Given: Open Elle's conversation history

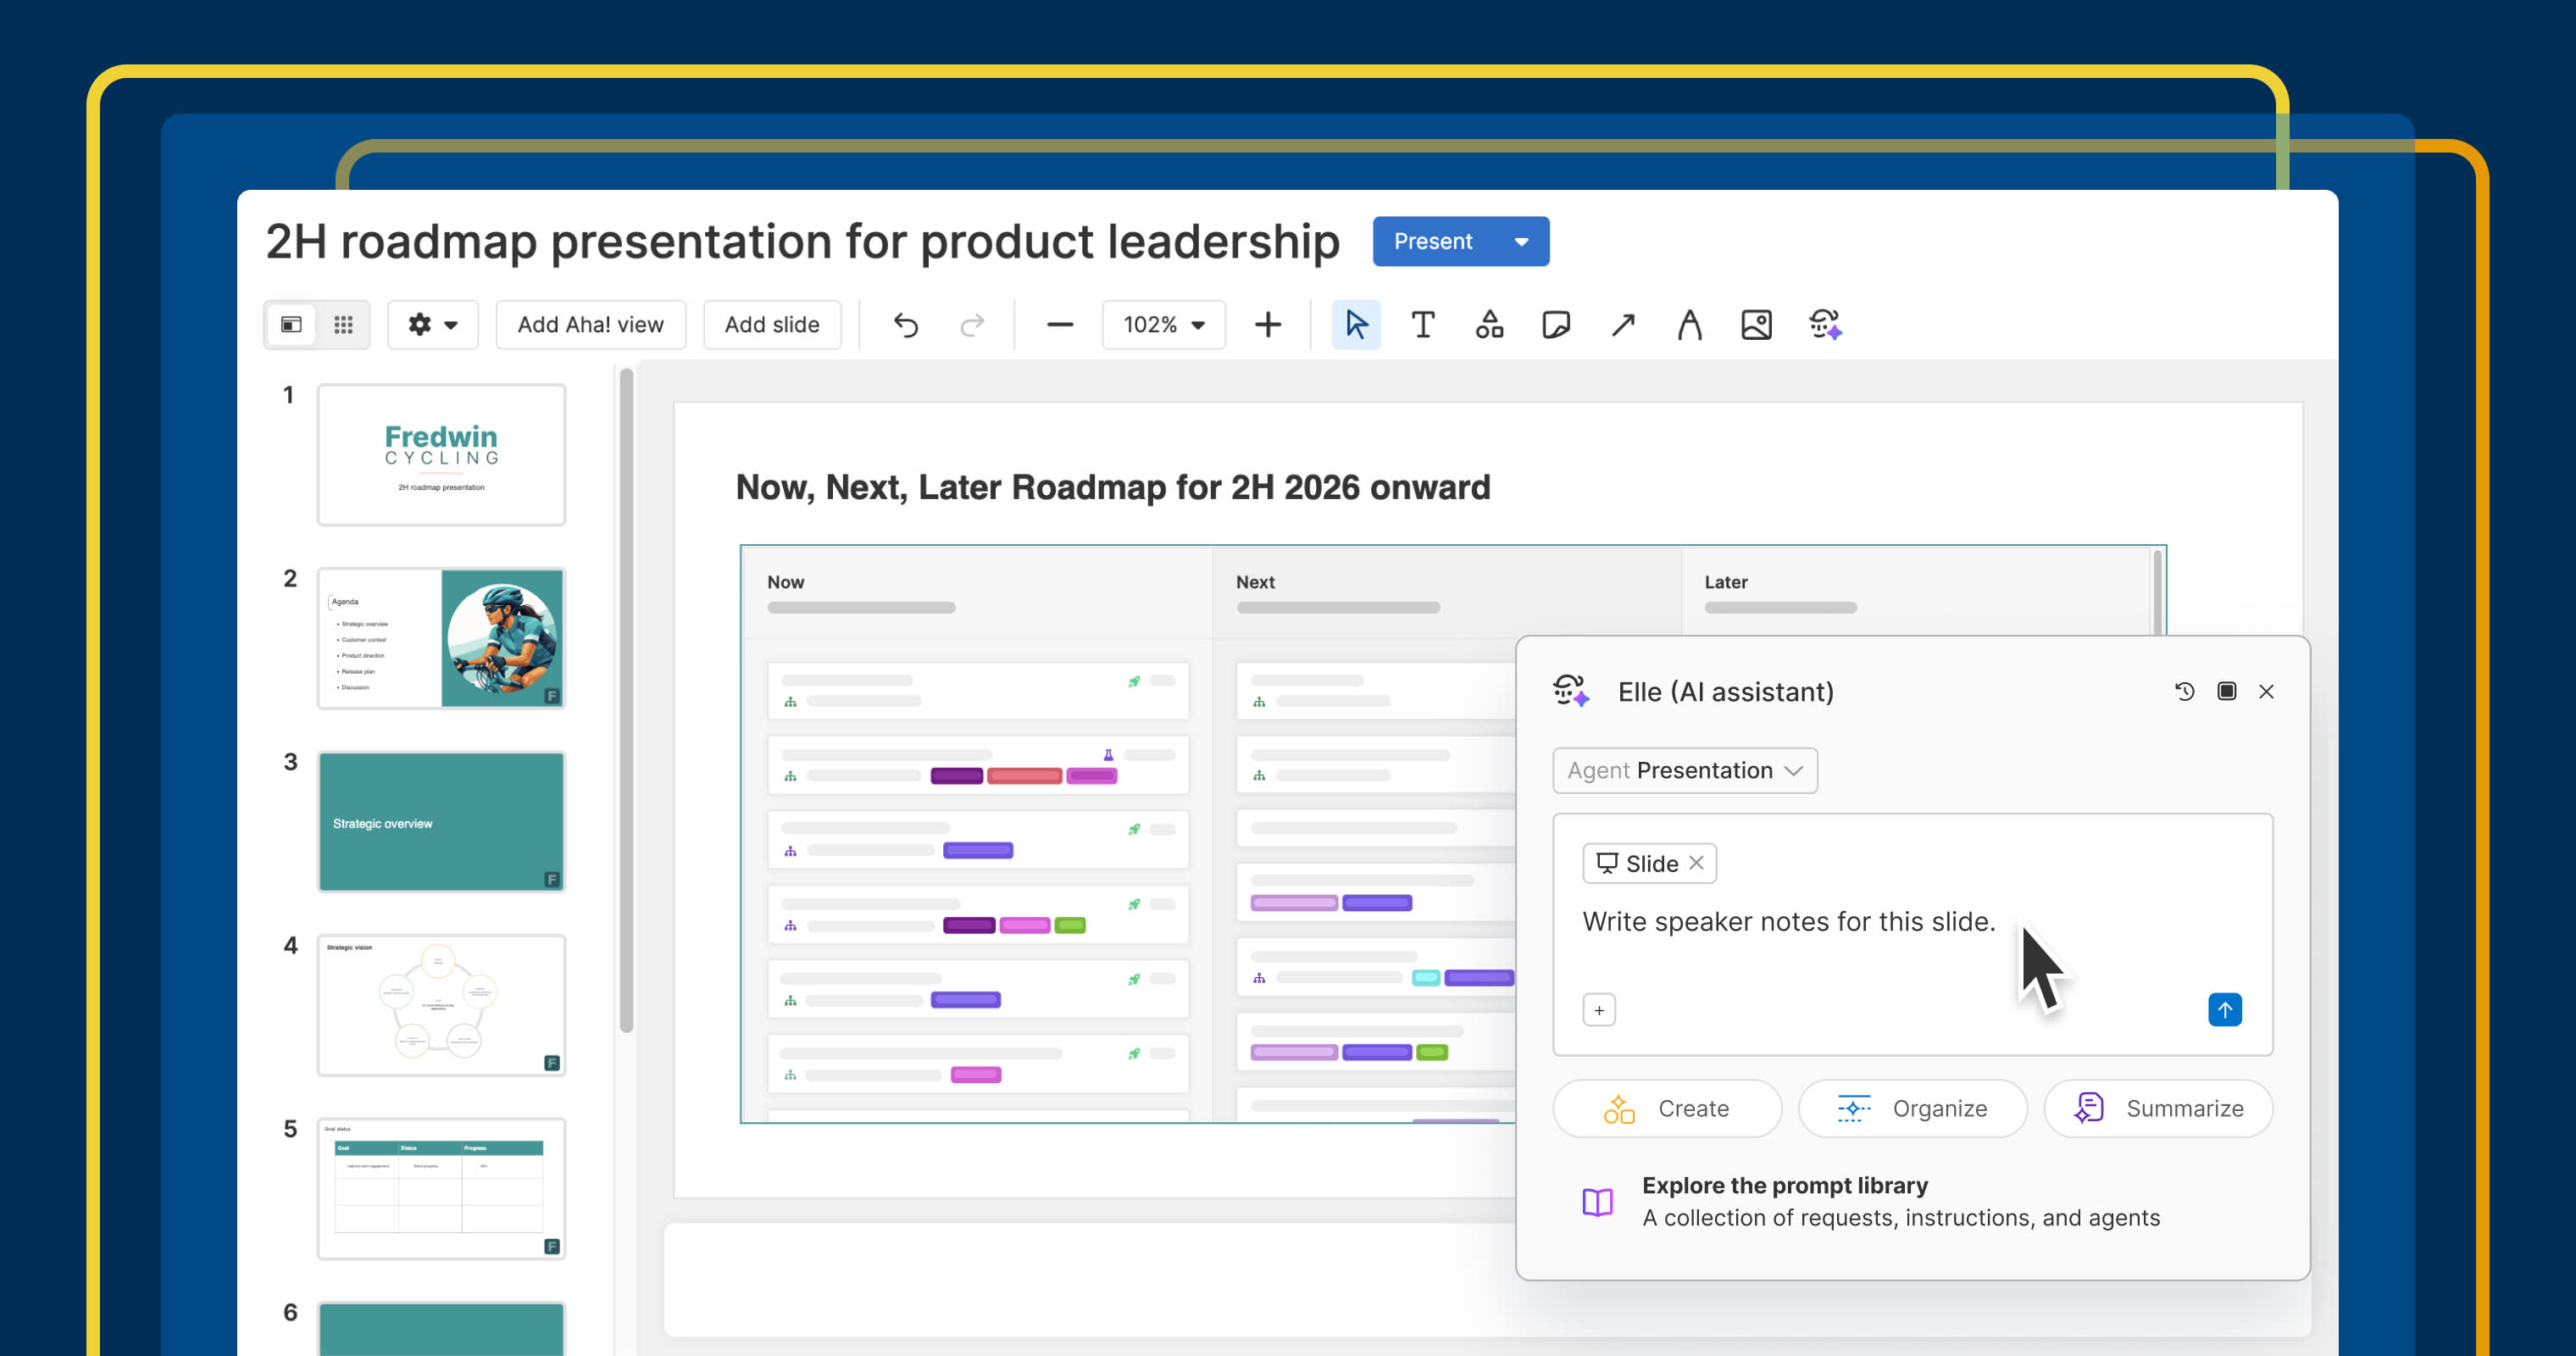Looking at the screenshot, I should (x=2185, y=691).
